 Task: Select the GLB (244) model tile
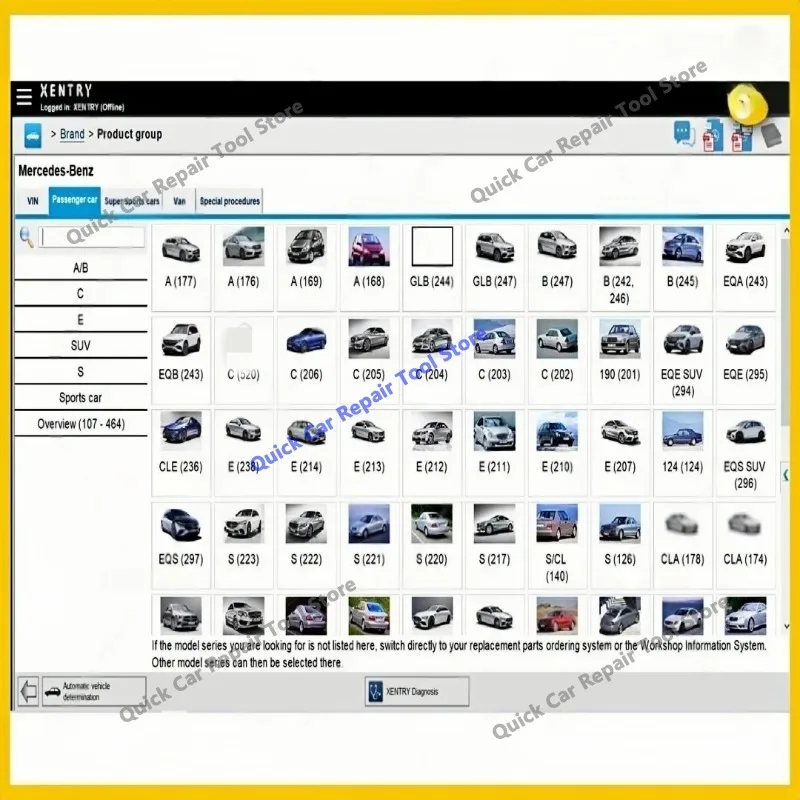(x=432, y=267)
